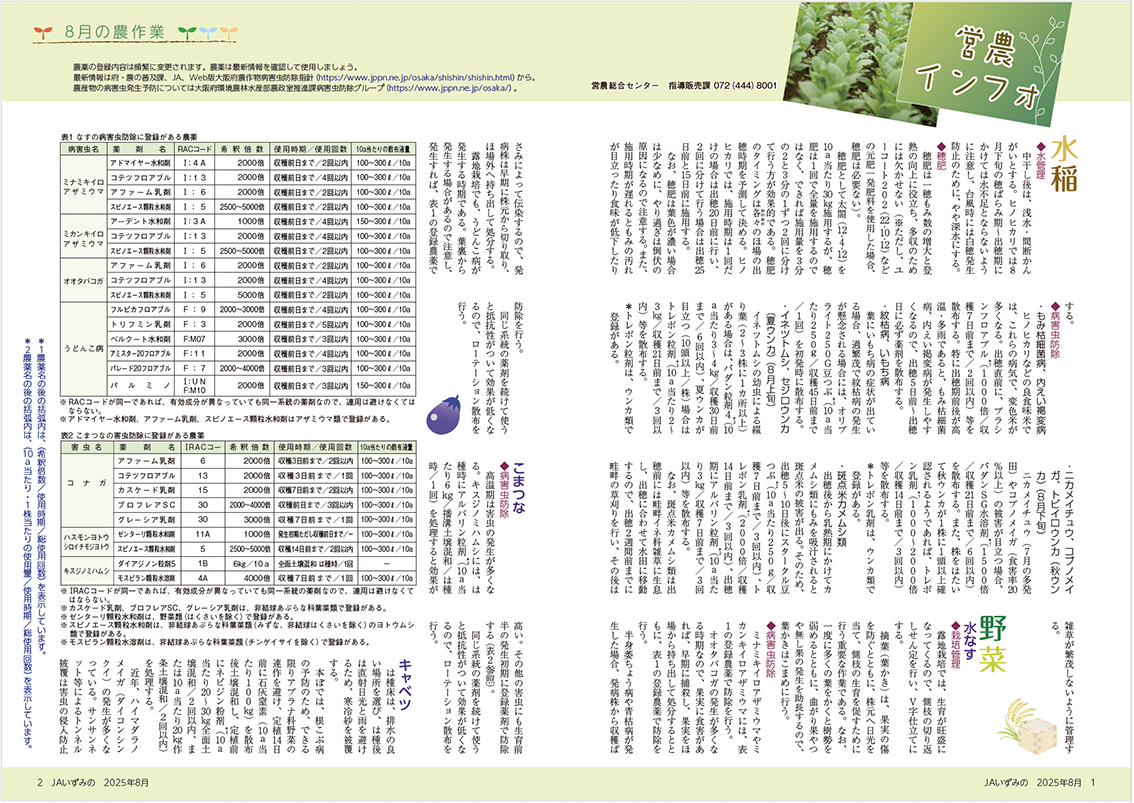Click the トリフミン乳剤 cell
The width and height of the screenshot is (1134, 803).
[141, 325]
